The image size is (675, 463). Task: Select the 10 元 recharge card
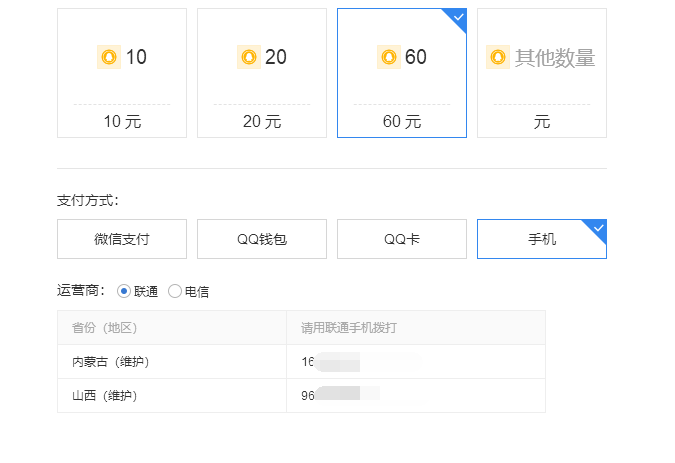(x=122, y=73)
